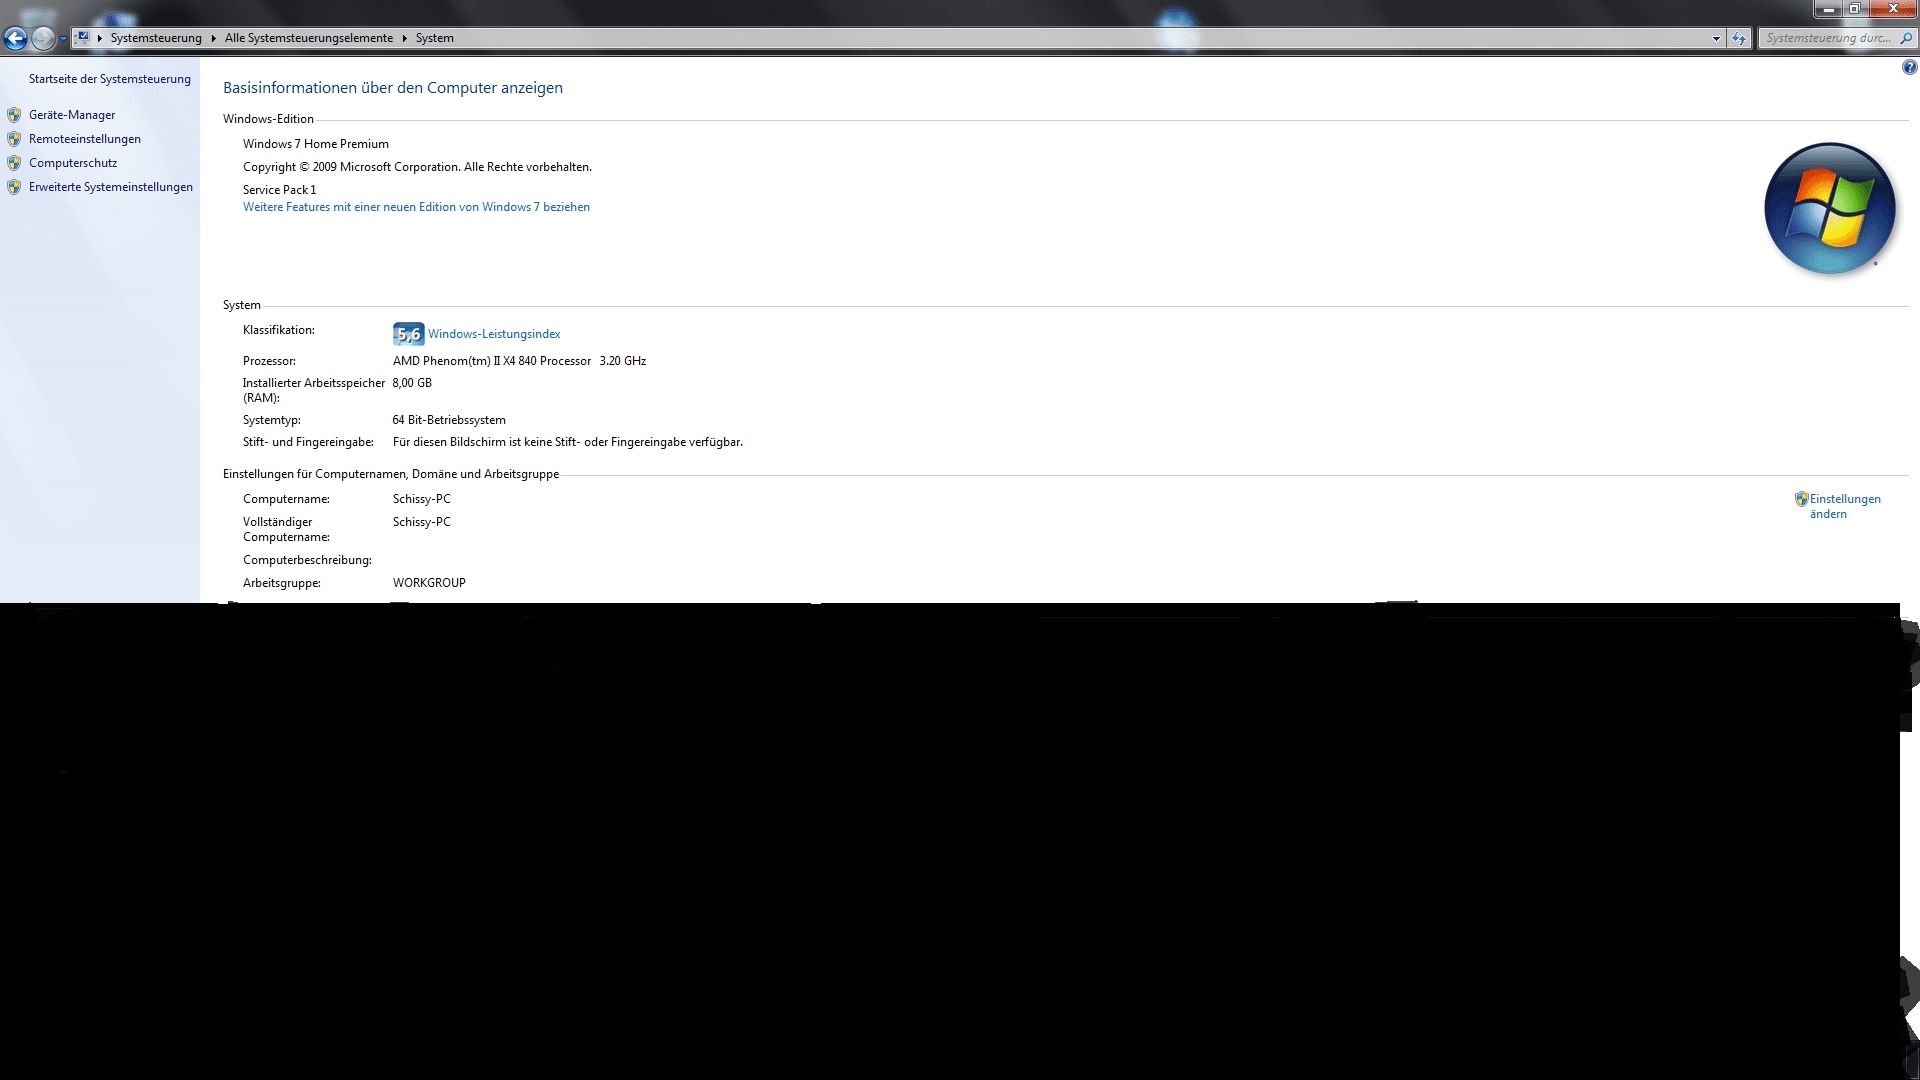1920x1080 pixels.
Task: Open Startseite der Systemsteuerung
Action: click(x=109, y=79)
